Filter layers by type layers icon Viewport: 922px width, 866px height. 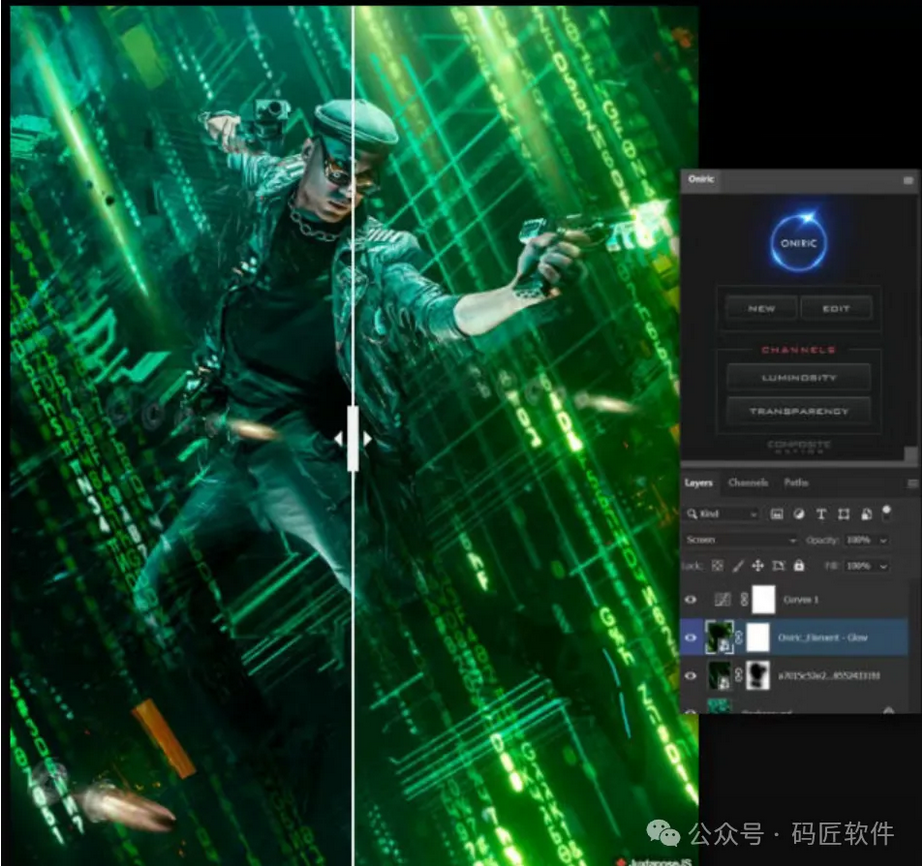pyautogui.click(x=821, y=514)
